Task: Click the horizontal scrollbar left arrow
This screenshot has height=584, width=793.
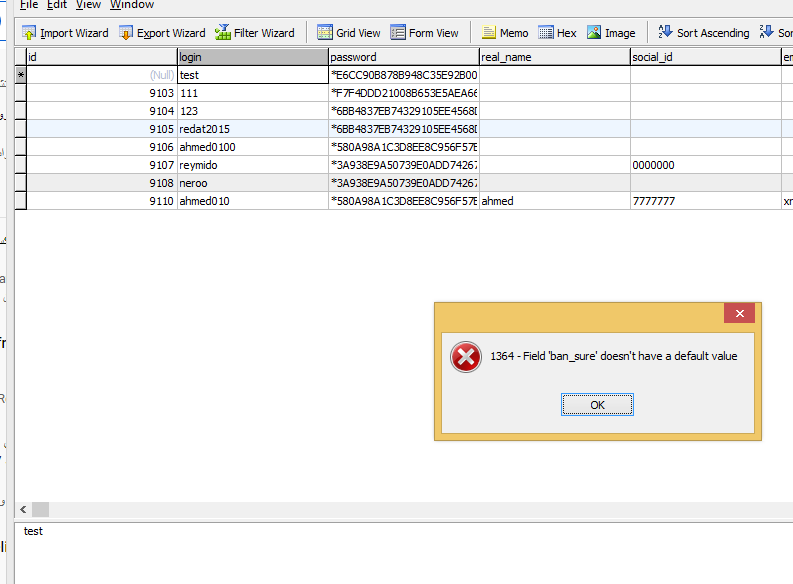Action: (x=23, y=510)
